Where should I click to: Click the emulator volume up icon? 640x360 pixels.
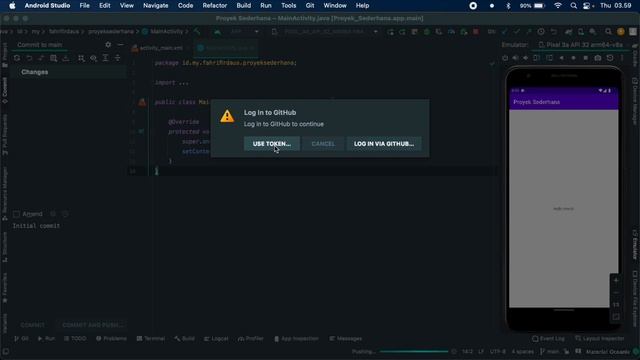click(x=516, y=58)
